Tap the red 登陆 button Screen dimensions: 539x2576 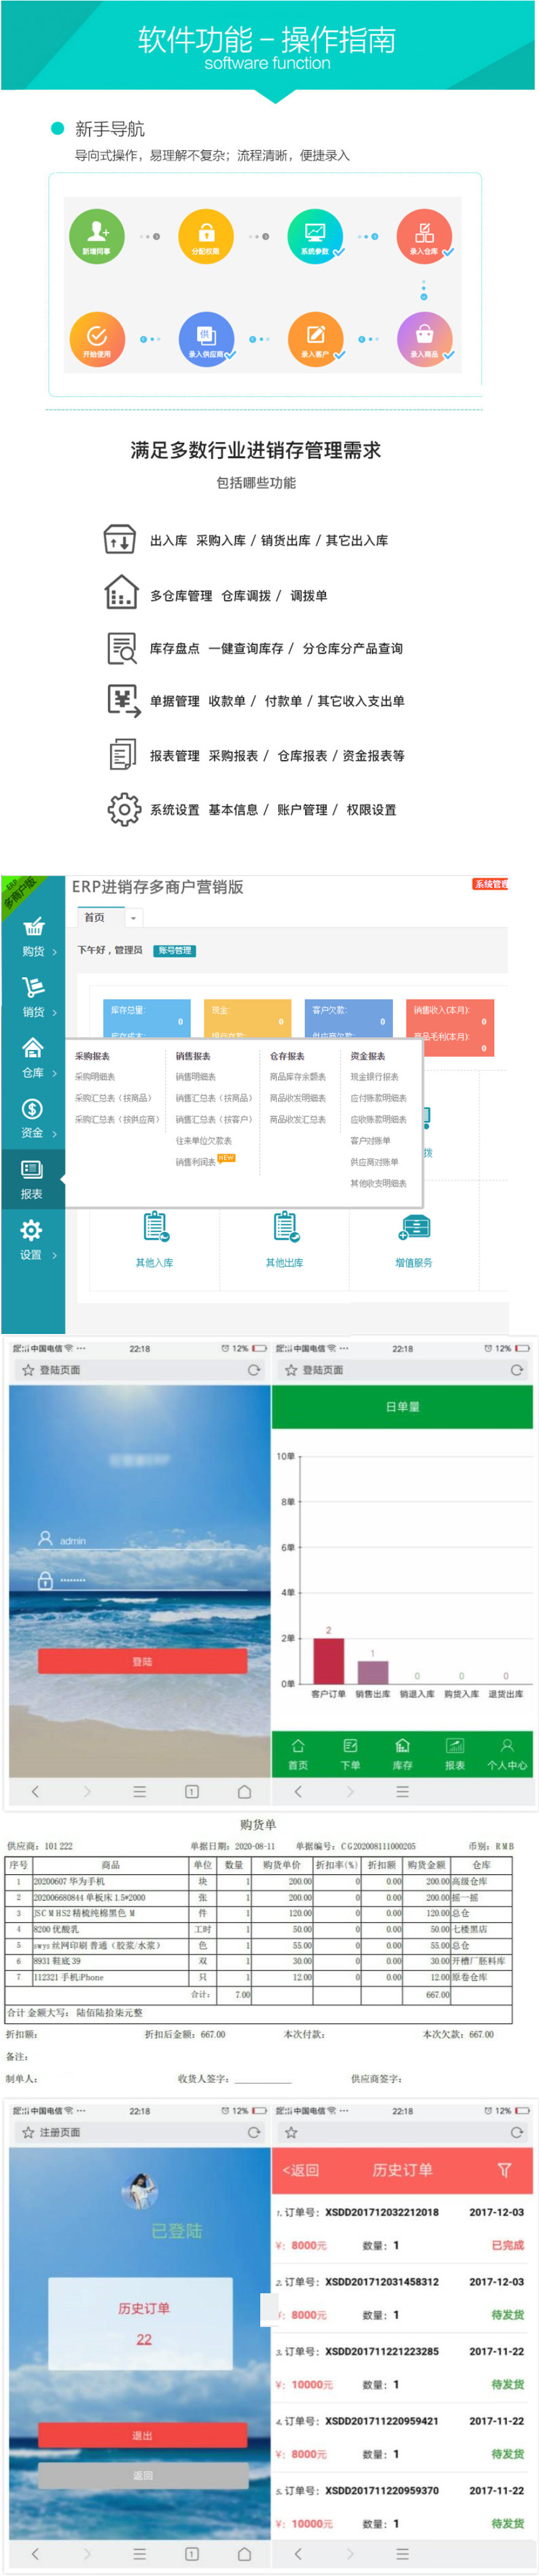(x=142, y=1661)
